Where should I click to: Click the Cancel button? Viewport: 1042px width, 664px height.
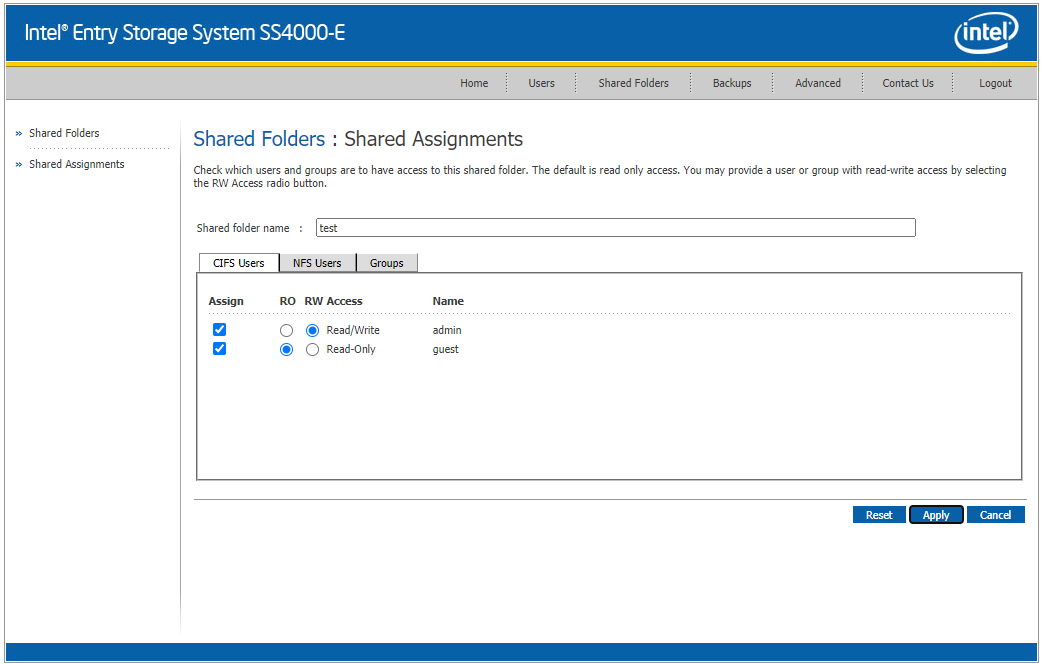pyautogui.click(x=995, y=515)
